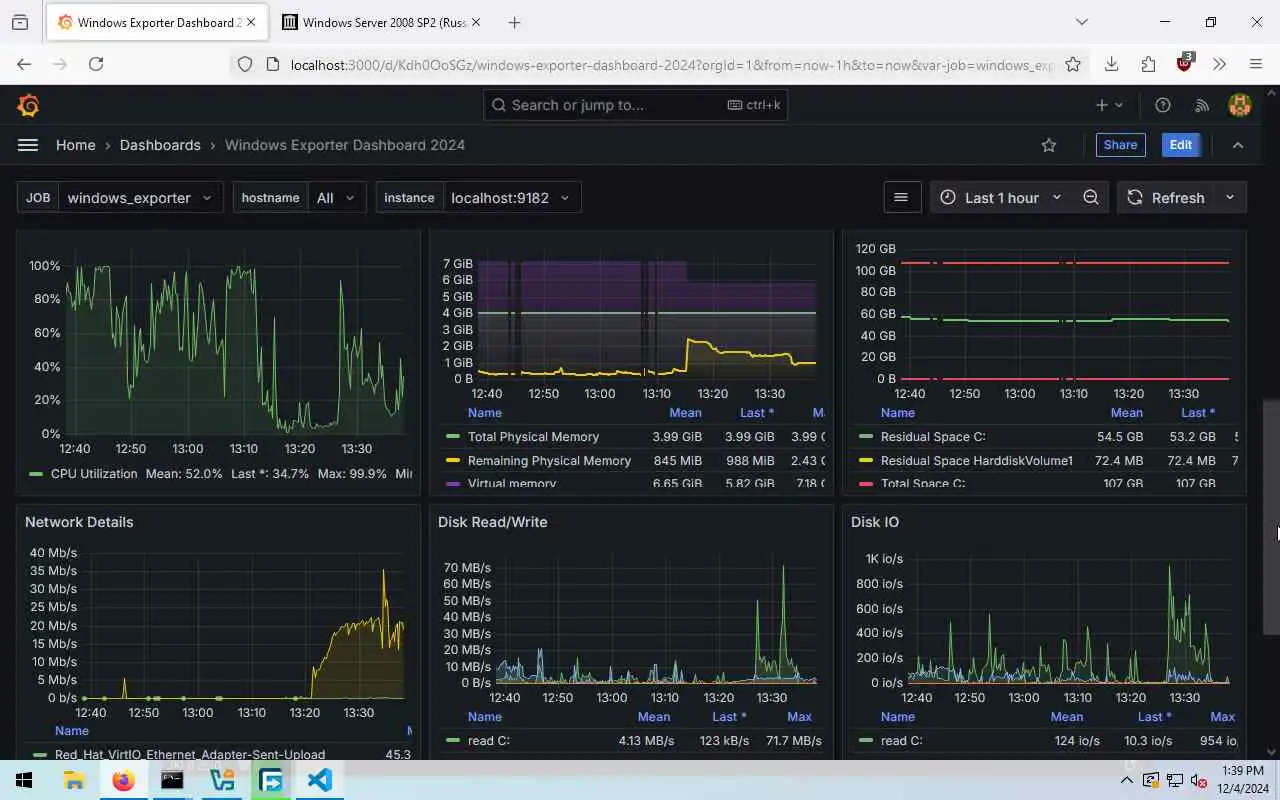Toggle Residual Space HarddiskVolume1 series visibility
1280x800 pixels.
[977, 461]
